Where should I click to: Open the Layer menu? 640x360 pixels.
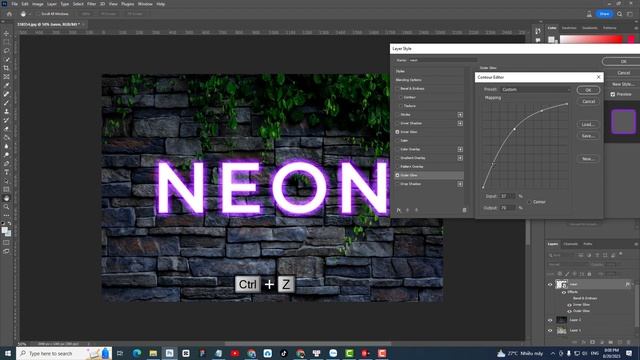pyautogui.click(x=51, y=4)
